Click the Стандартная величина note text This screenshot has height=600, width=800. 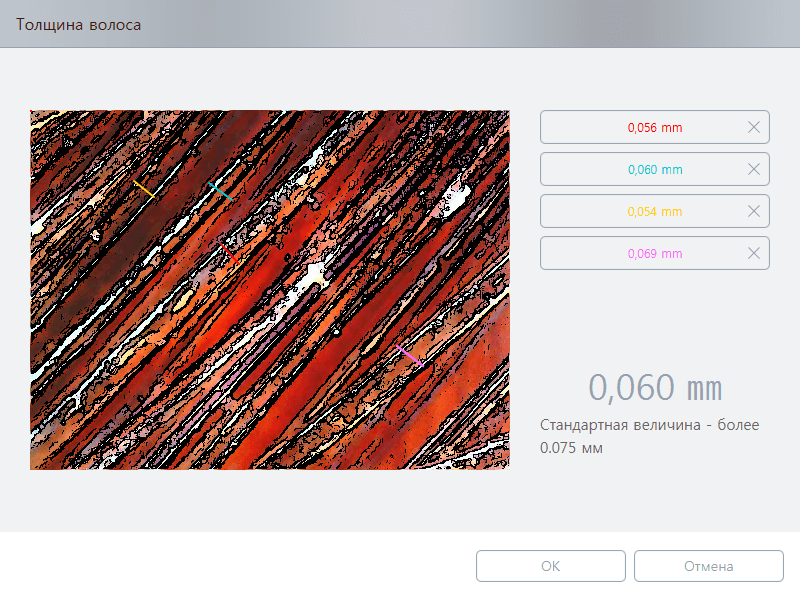point(649,436)
